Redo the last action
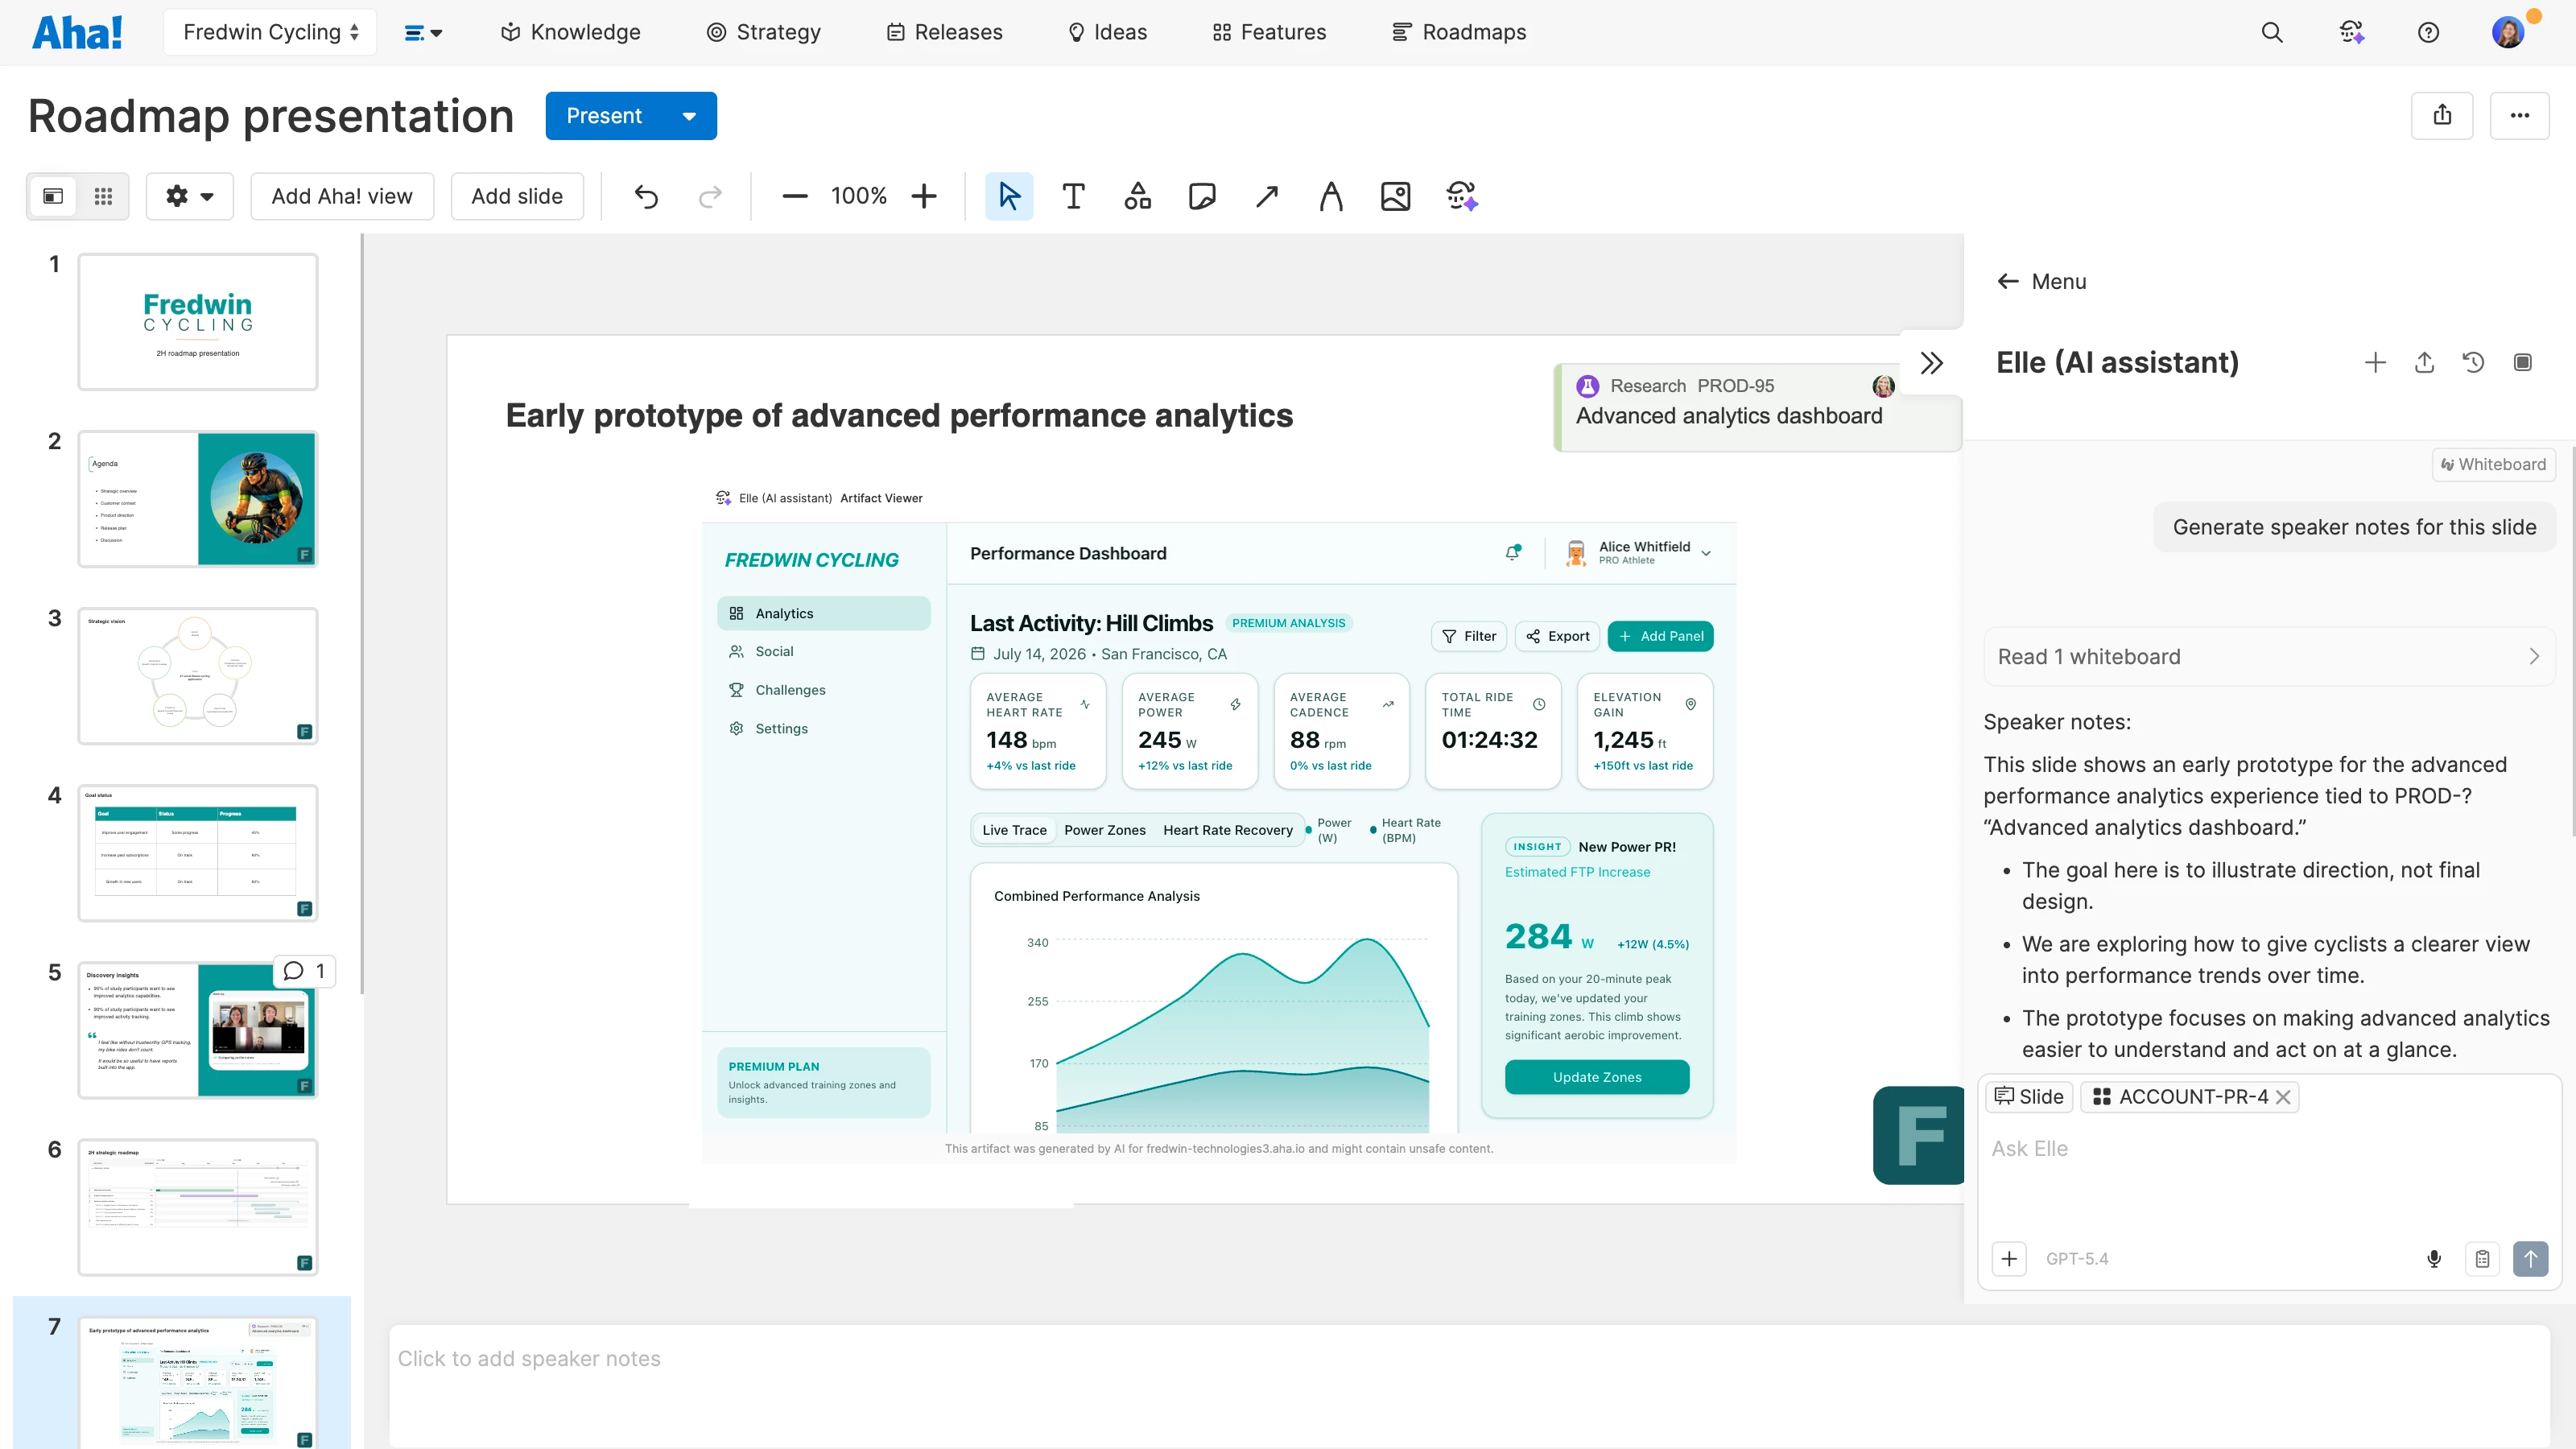Viewport: 2576px width, 1449px height. [710, 196]
